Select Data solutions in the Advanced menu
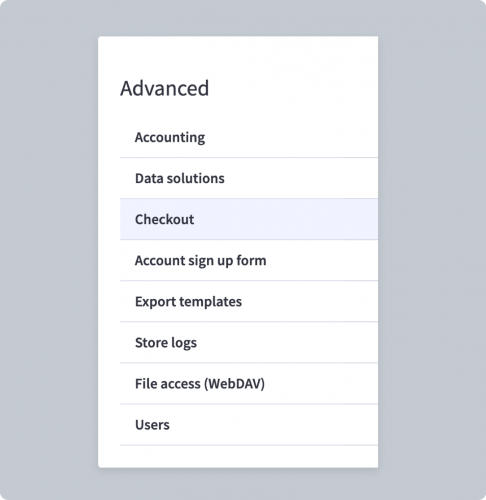Image resolution: width=486 pixels, height=500 pixels. point(249,178)
